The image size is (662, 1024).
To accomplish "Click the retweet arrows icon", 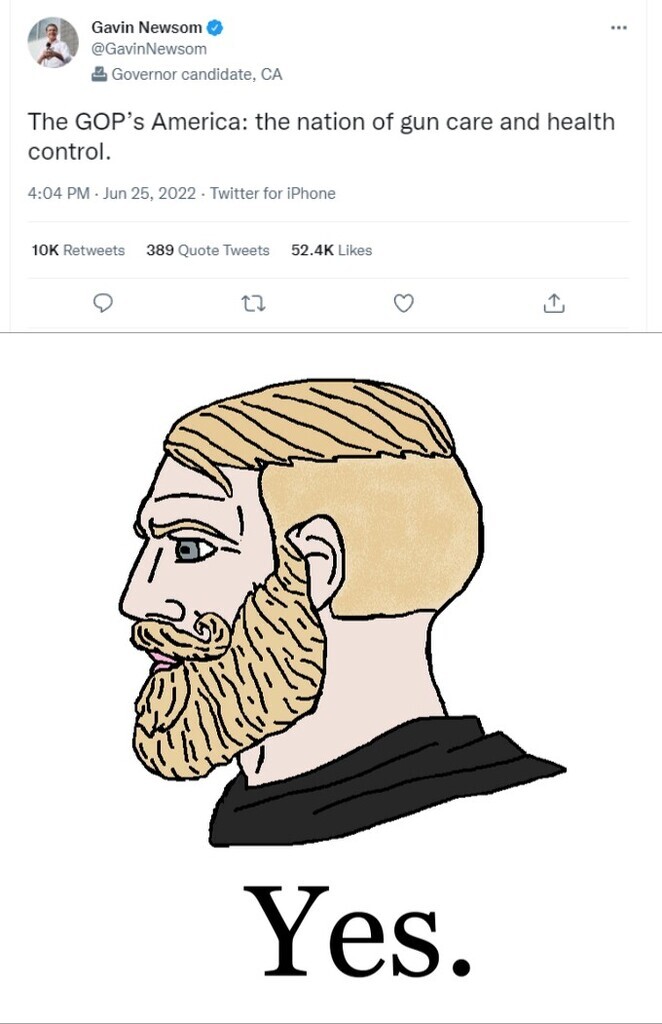I will pos(251,303).
